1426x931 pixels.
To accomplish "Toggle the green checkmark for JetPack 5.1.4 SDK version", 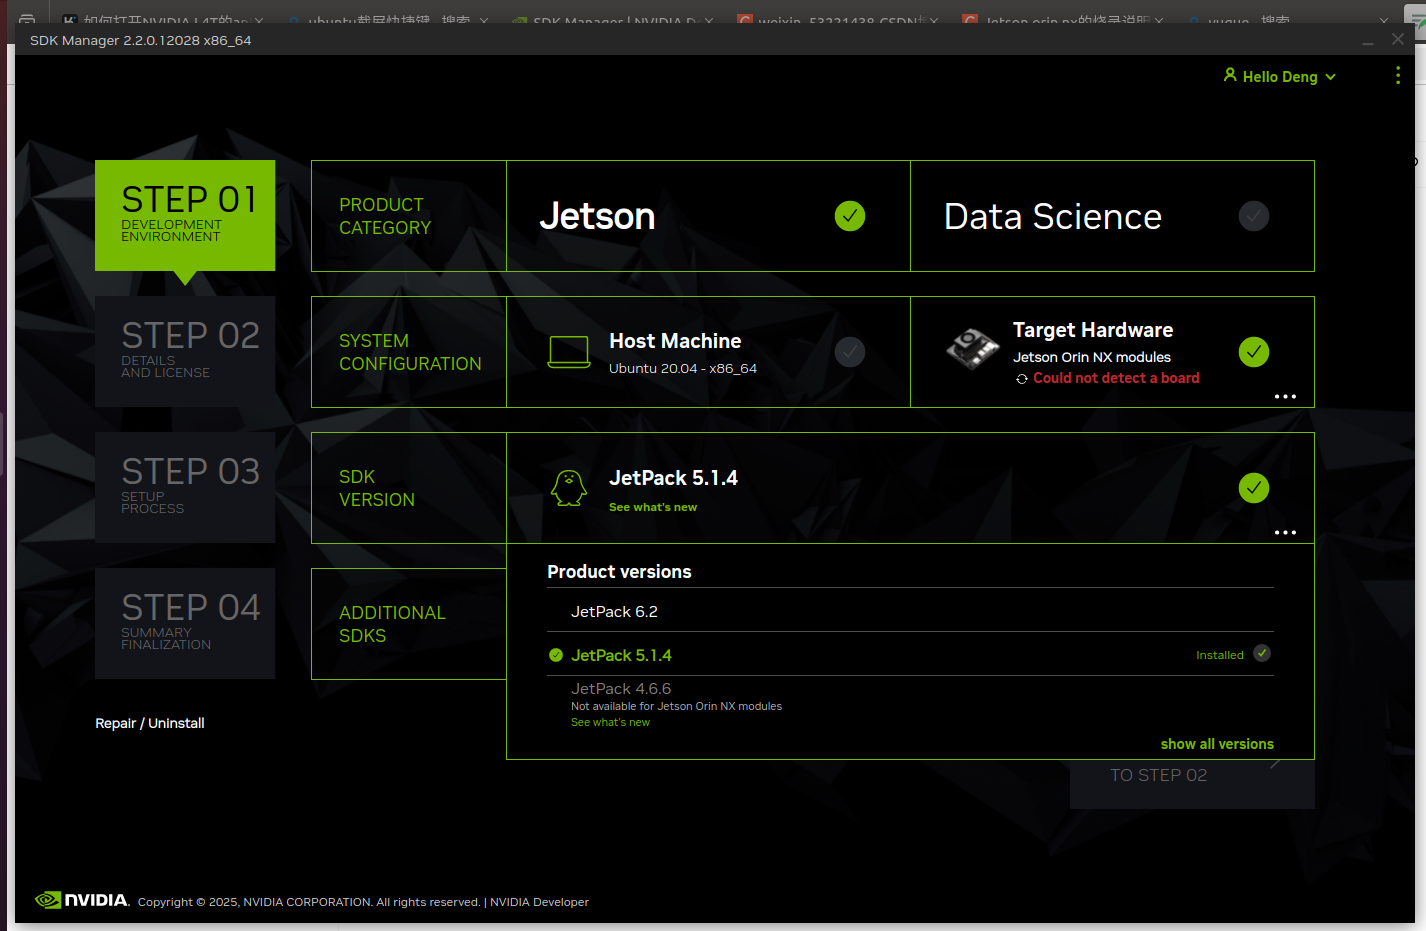I will point(1254,488).
